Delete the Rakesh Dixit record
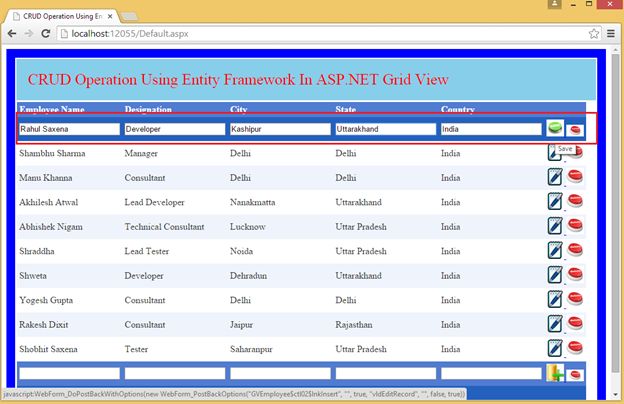Screen dimensions: 624x404 575,323
